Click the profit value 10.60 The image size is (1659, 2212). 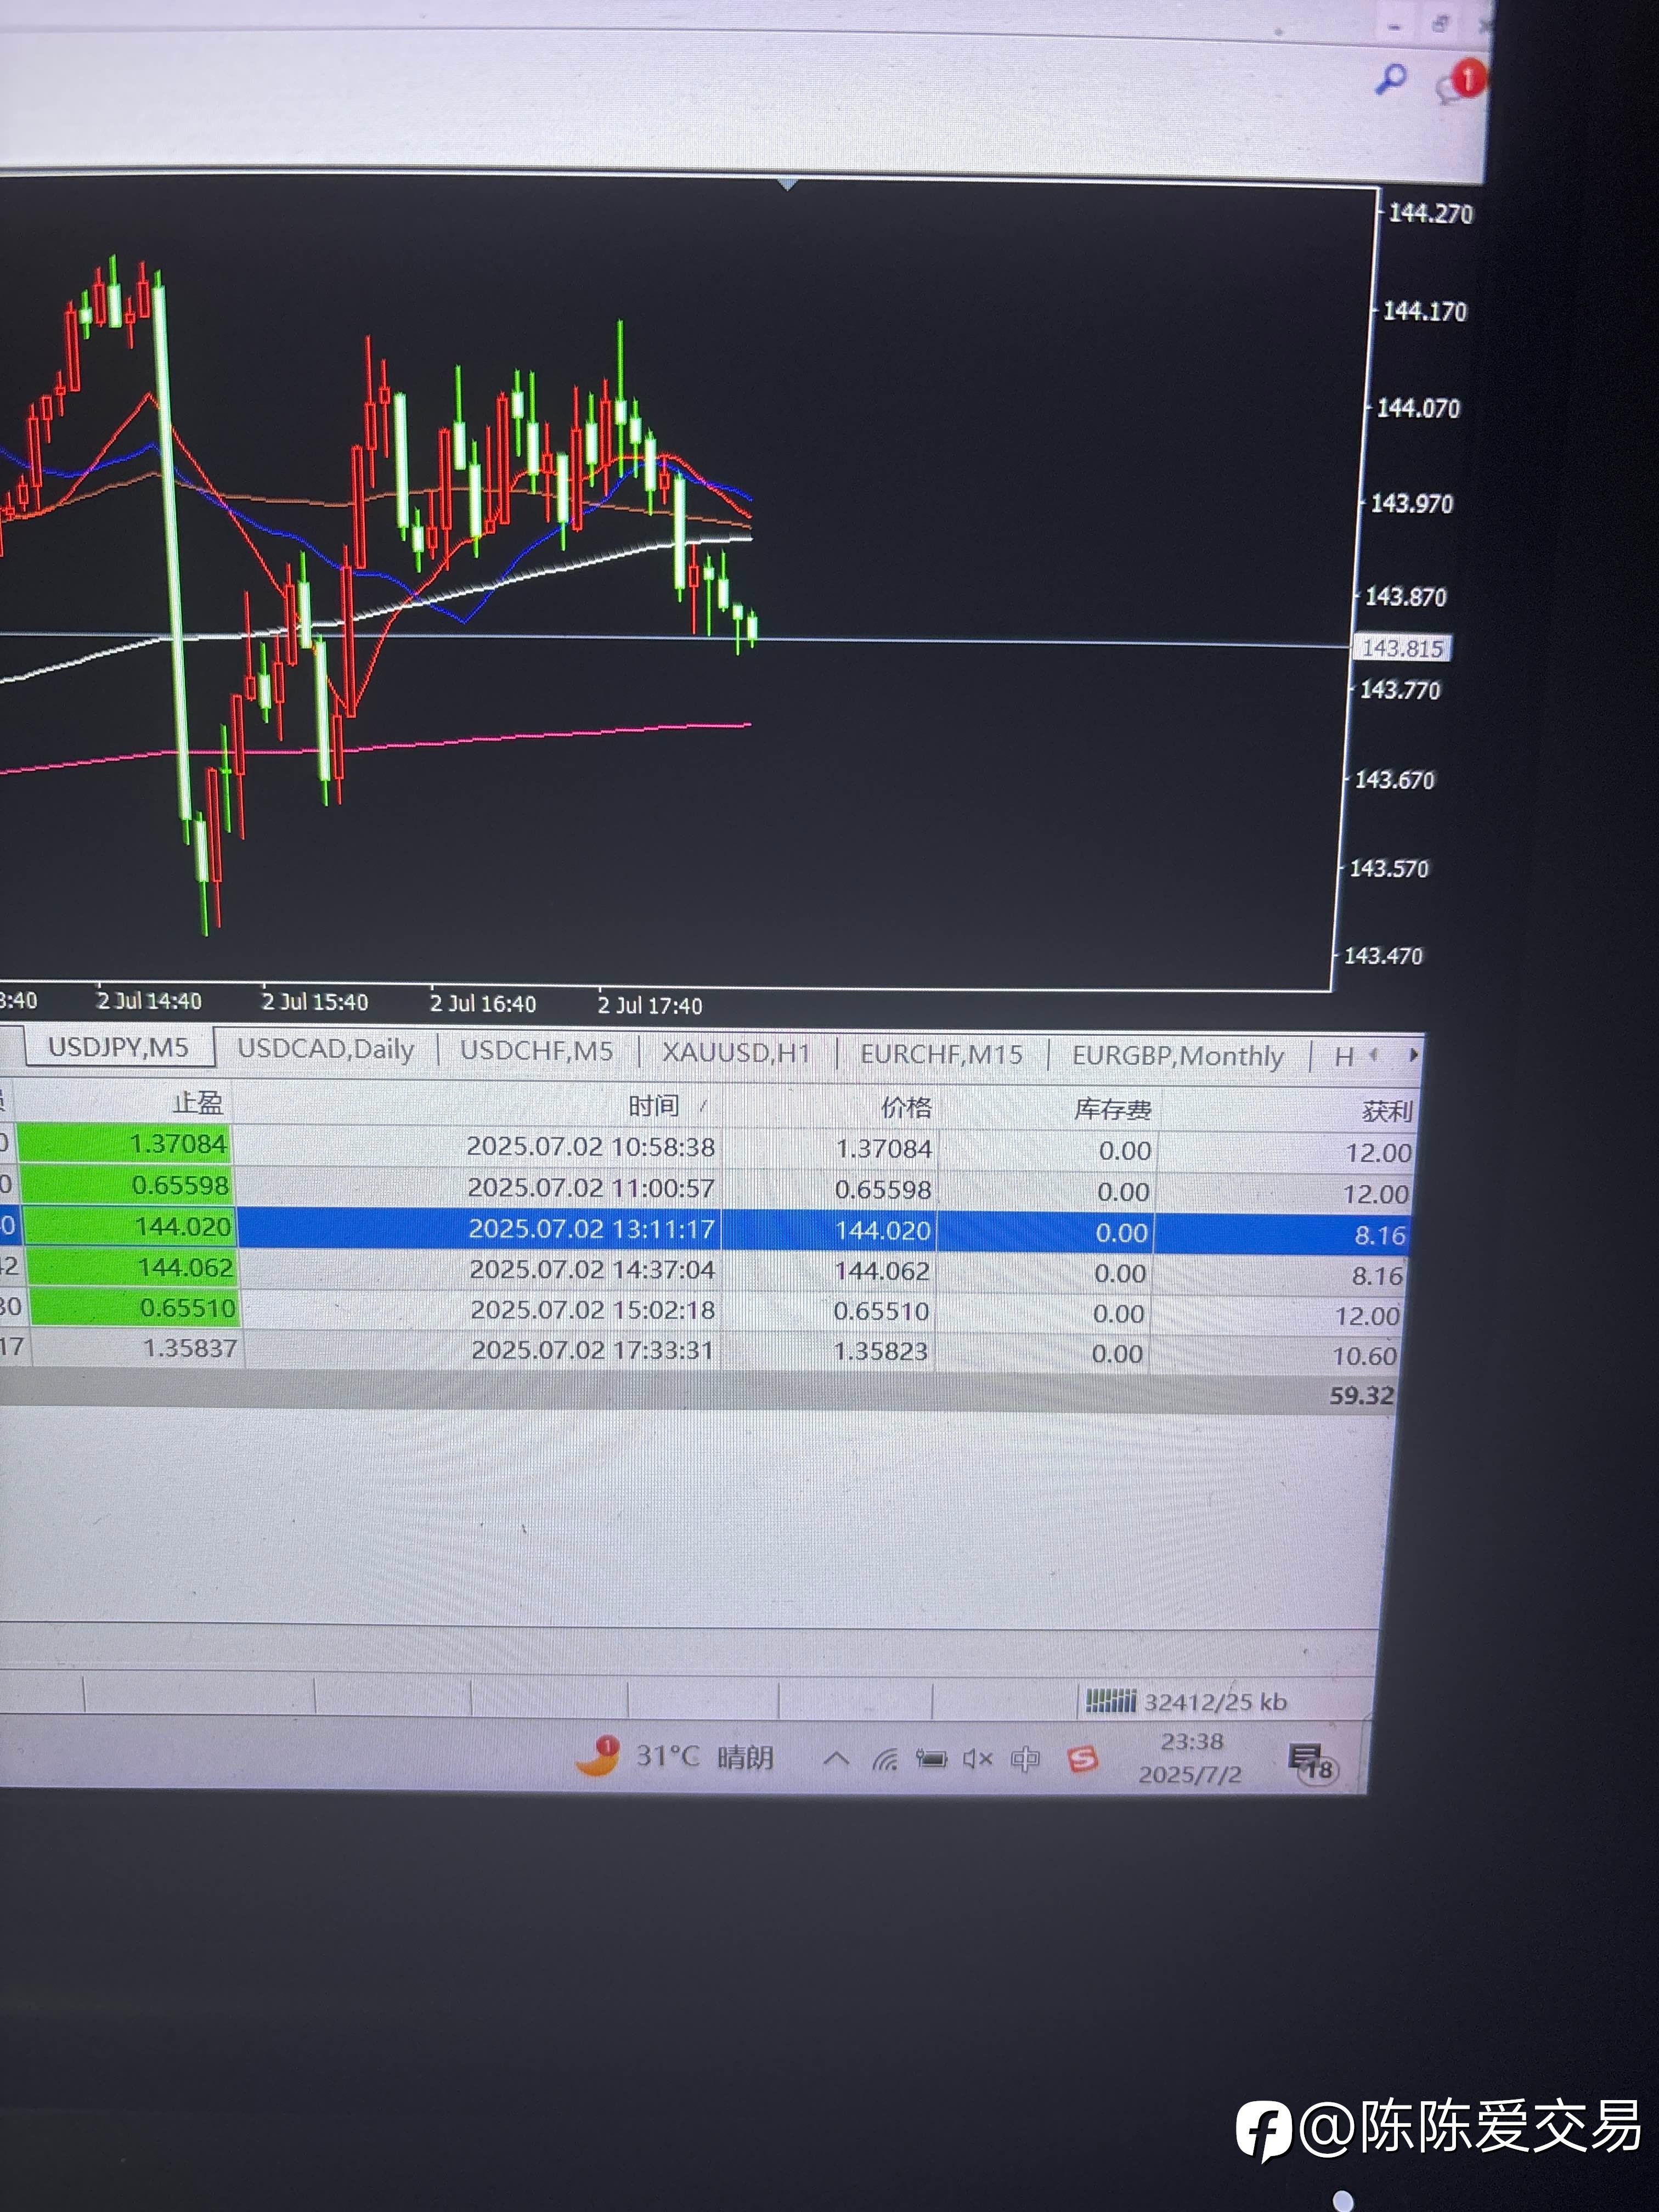click(x=1364, y=1356)
